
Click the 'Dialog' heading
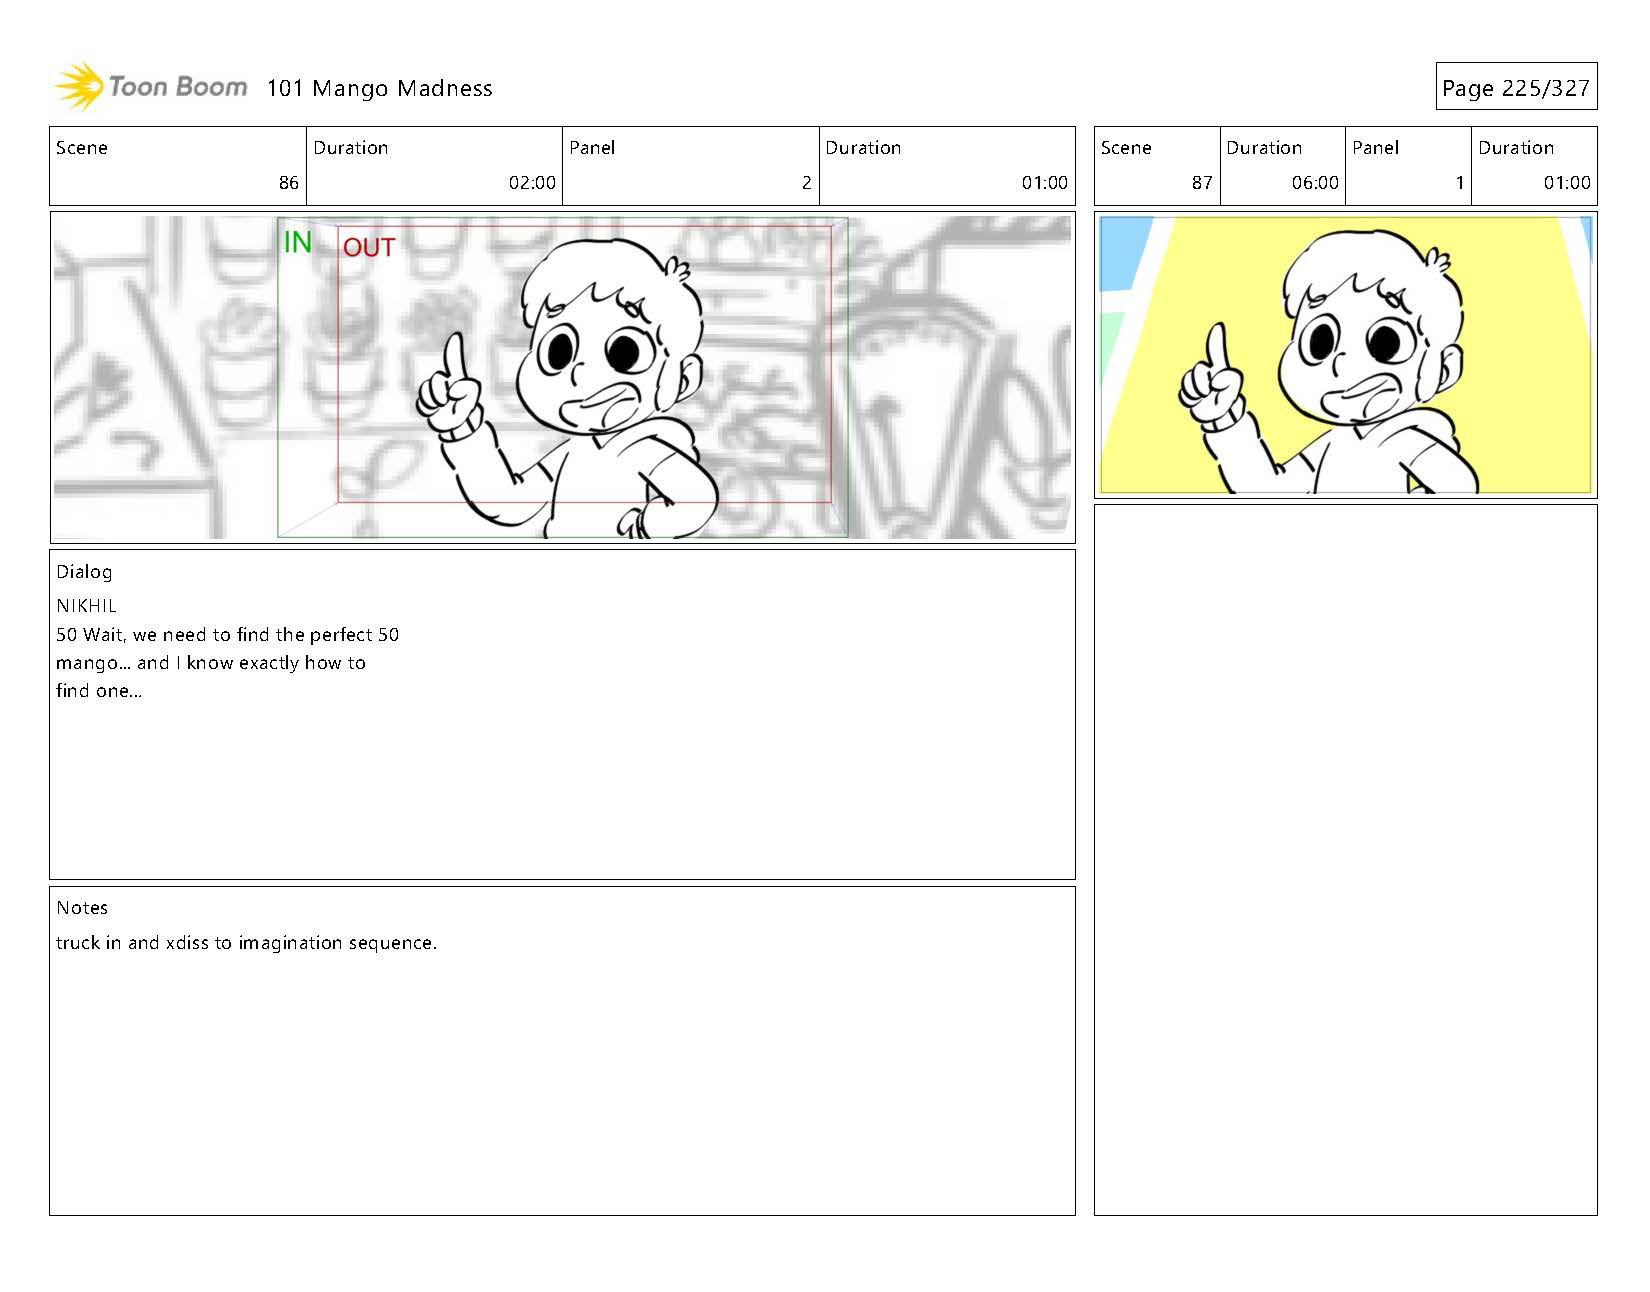84,572
